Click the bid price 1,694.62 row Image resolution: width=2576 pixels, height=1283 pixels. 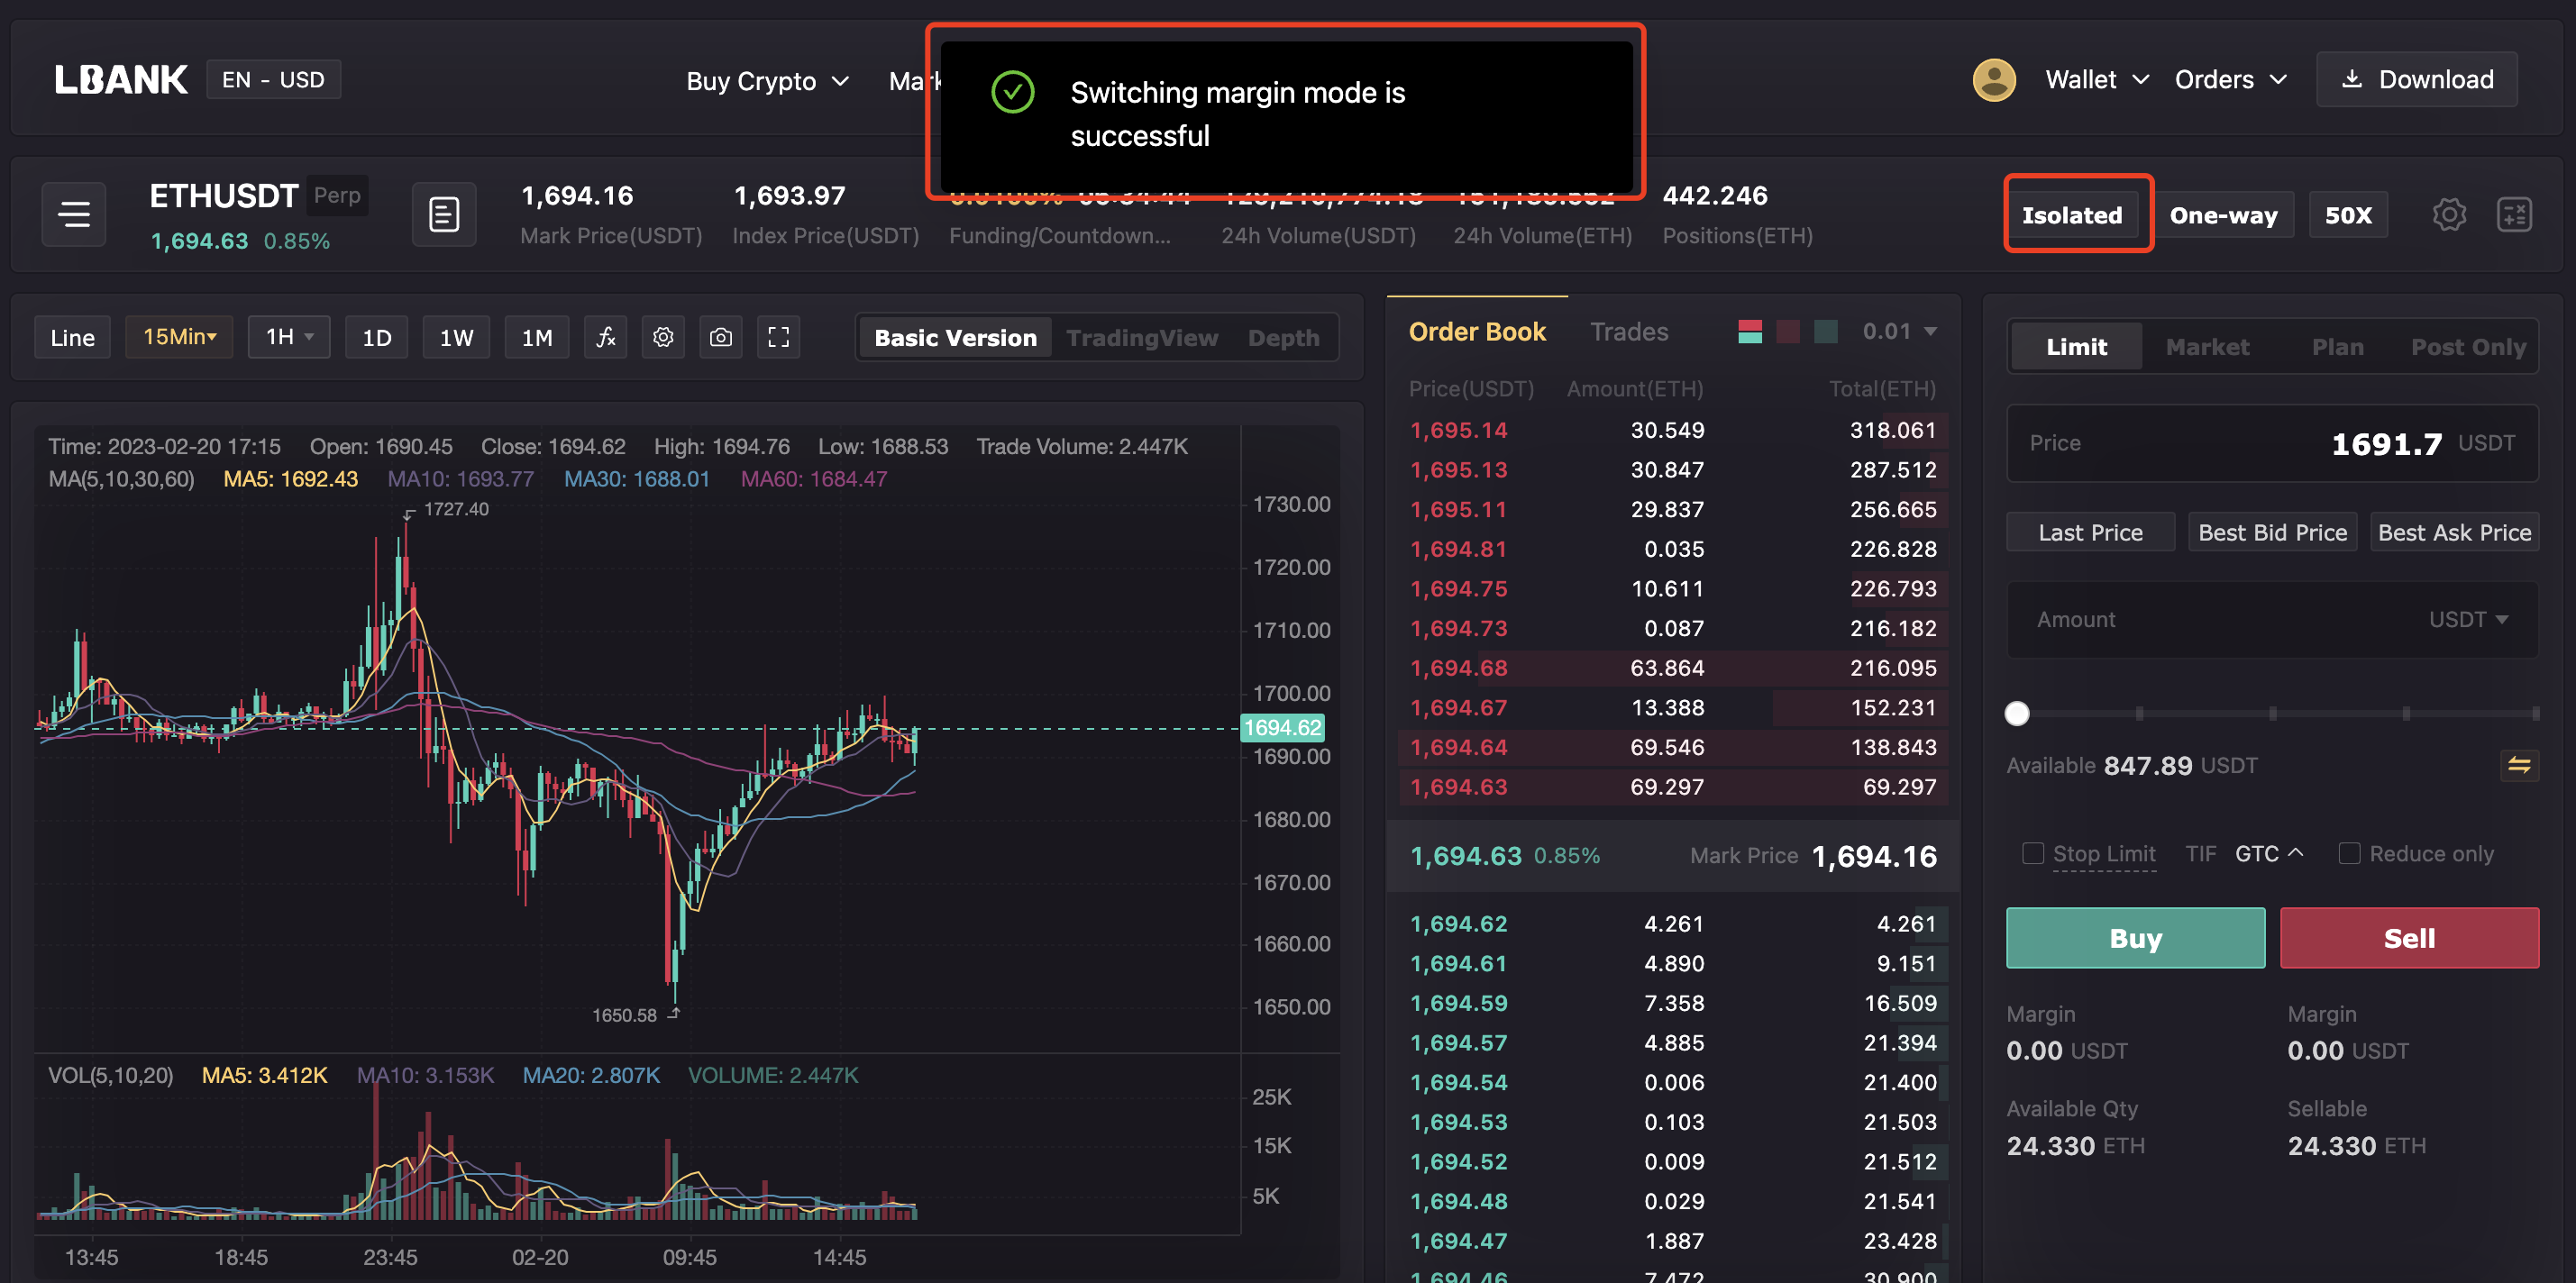[1672, 923]
